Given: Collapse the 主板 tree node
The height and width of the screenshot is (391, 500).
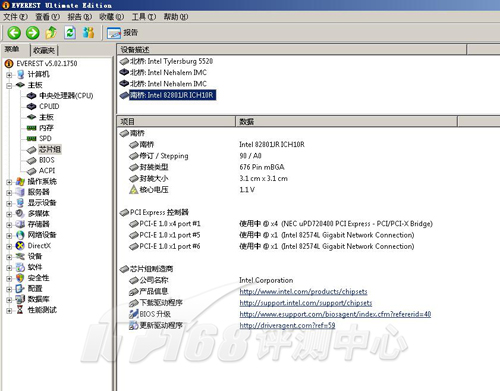Looking at the screenshot, I should coord(9,85).
